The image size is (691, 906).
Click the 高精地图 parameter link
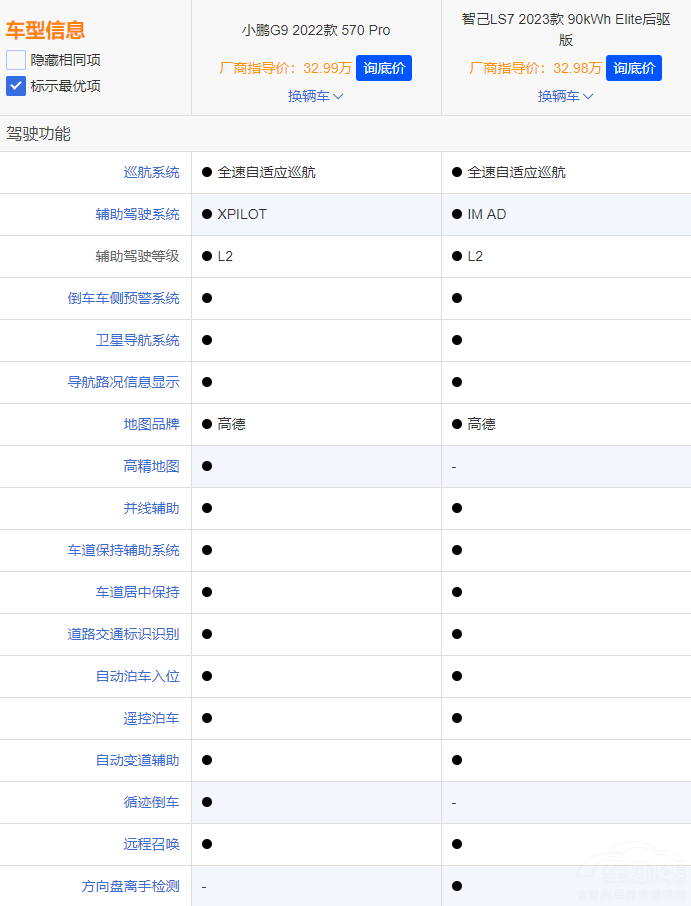point(151,466)
